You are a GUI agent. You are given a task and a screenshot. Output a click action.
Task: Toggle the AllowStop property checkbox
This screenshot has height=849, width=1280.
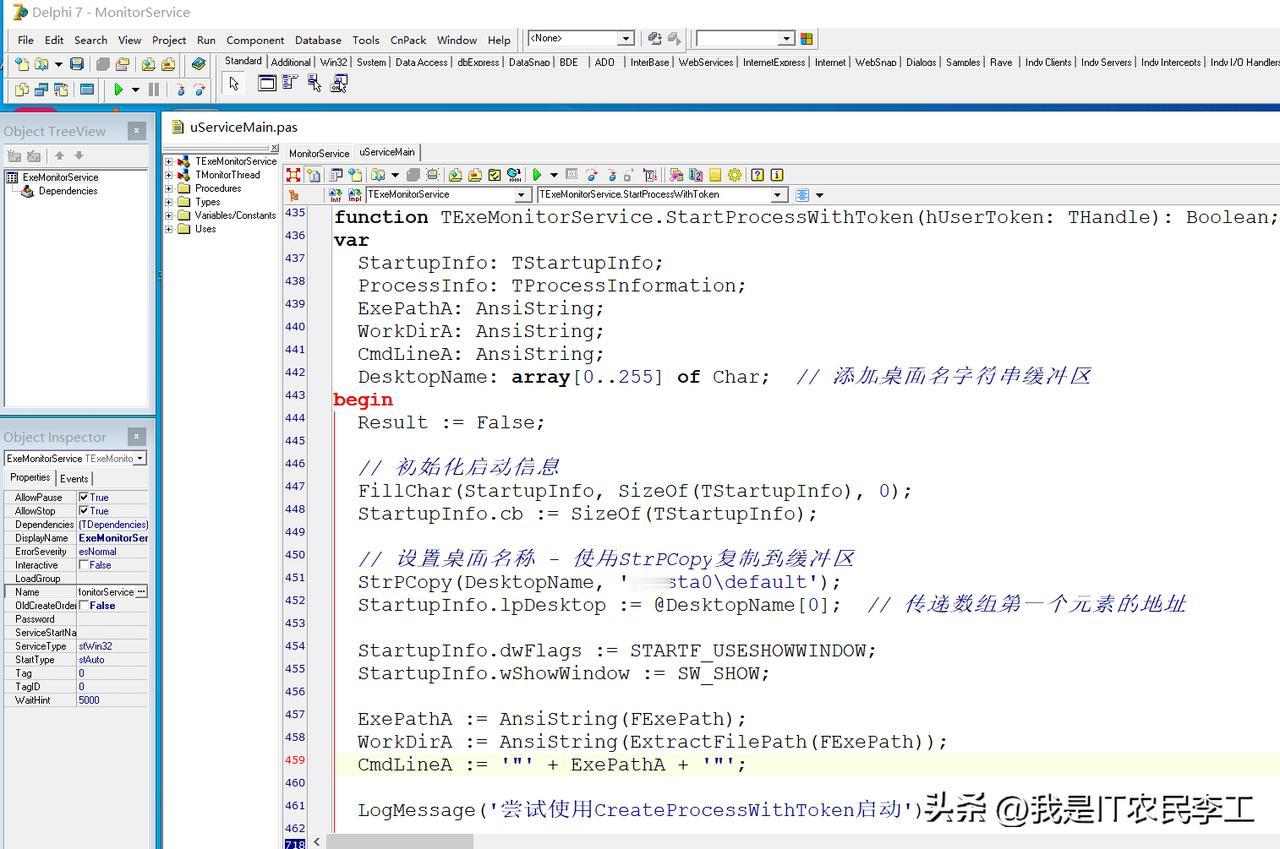pyautogui.click(x=84, y=511)
